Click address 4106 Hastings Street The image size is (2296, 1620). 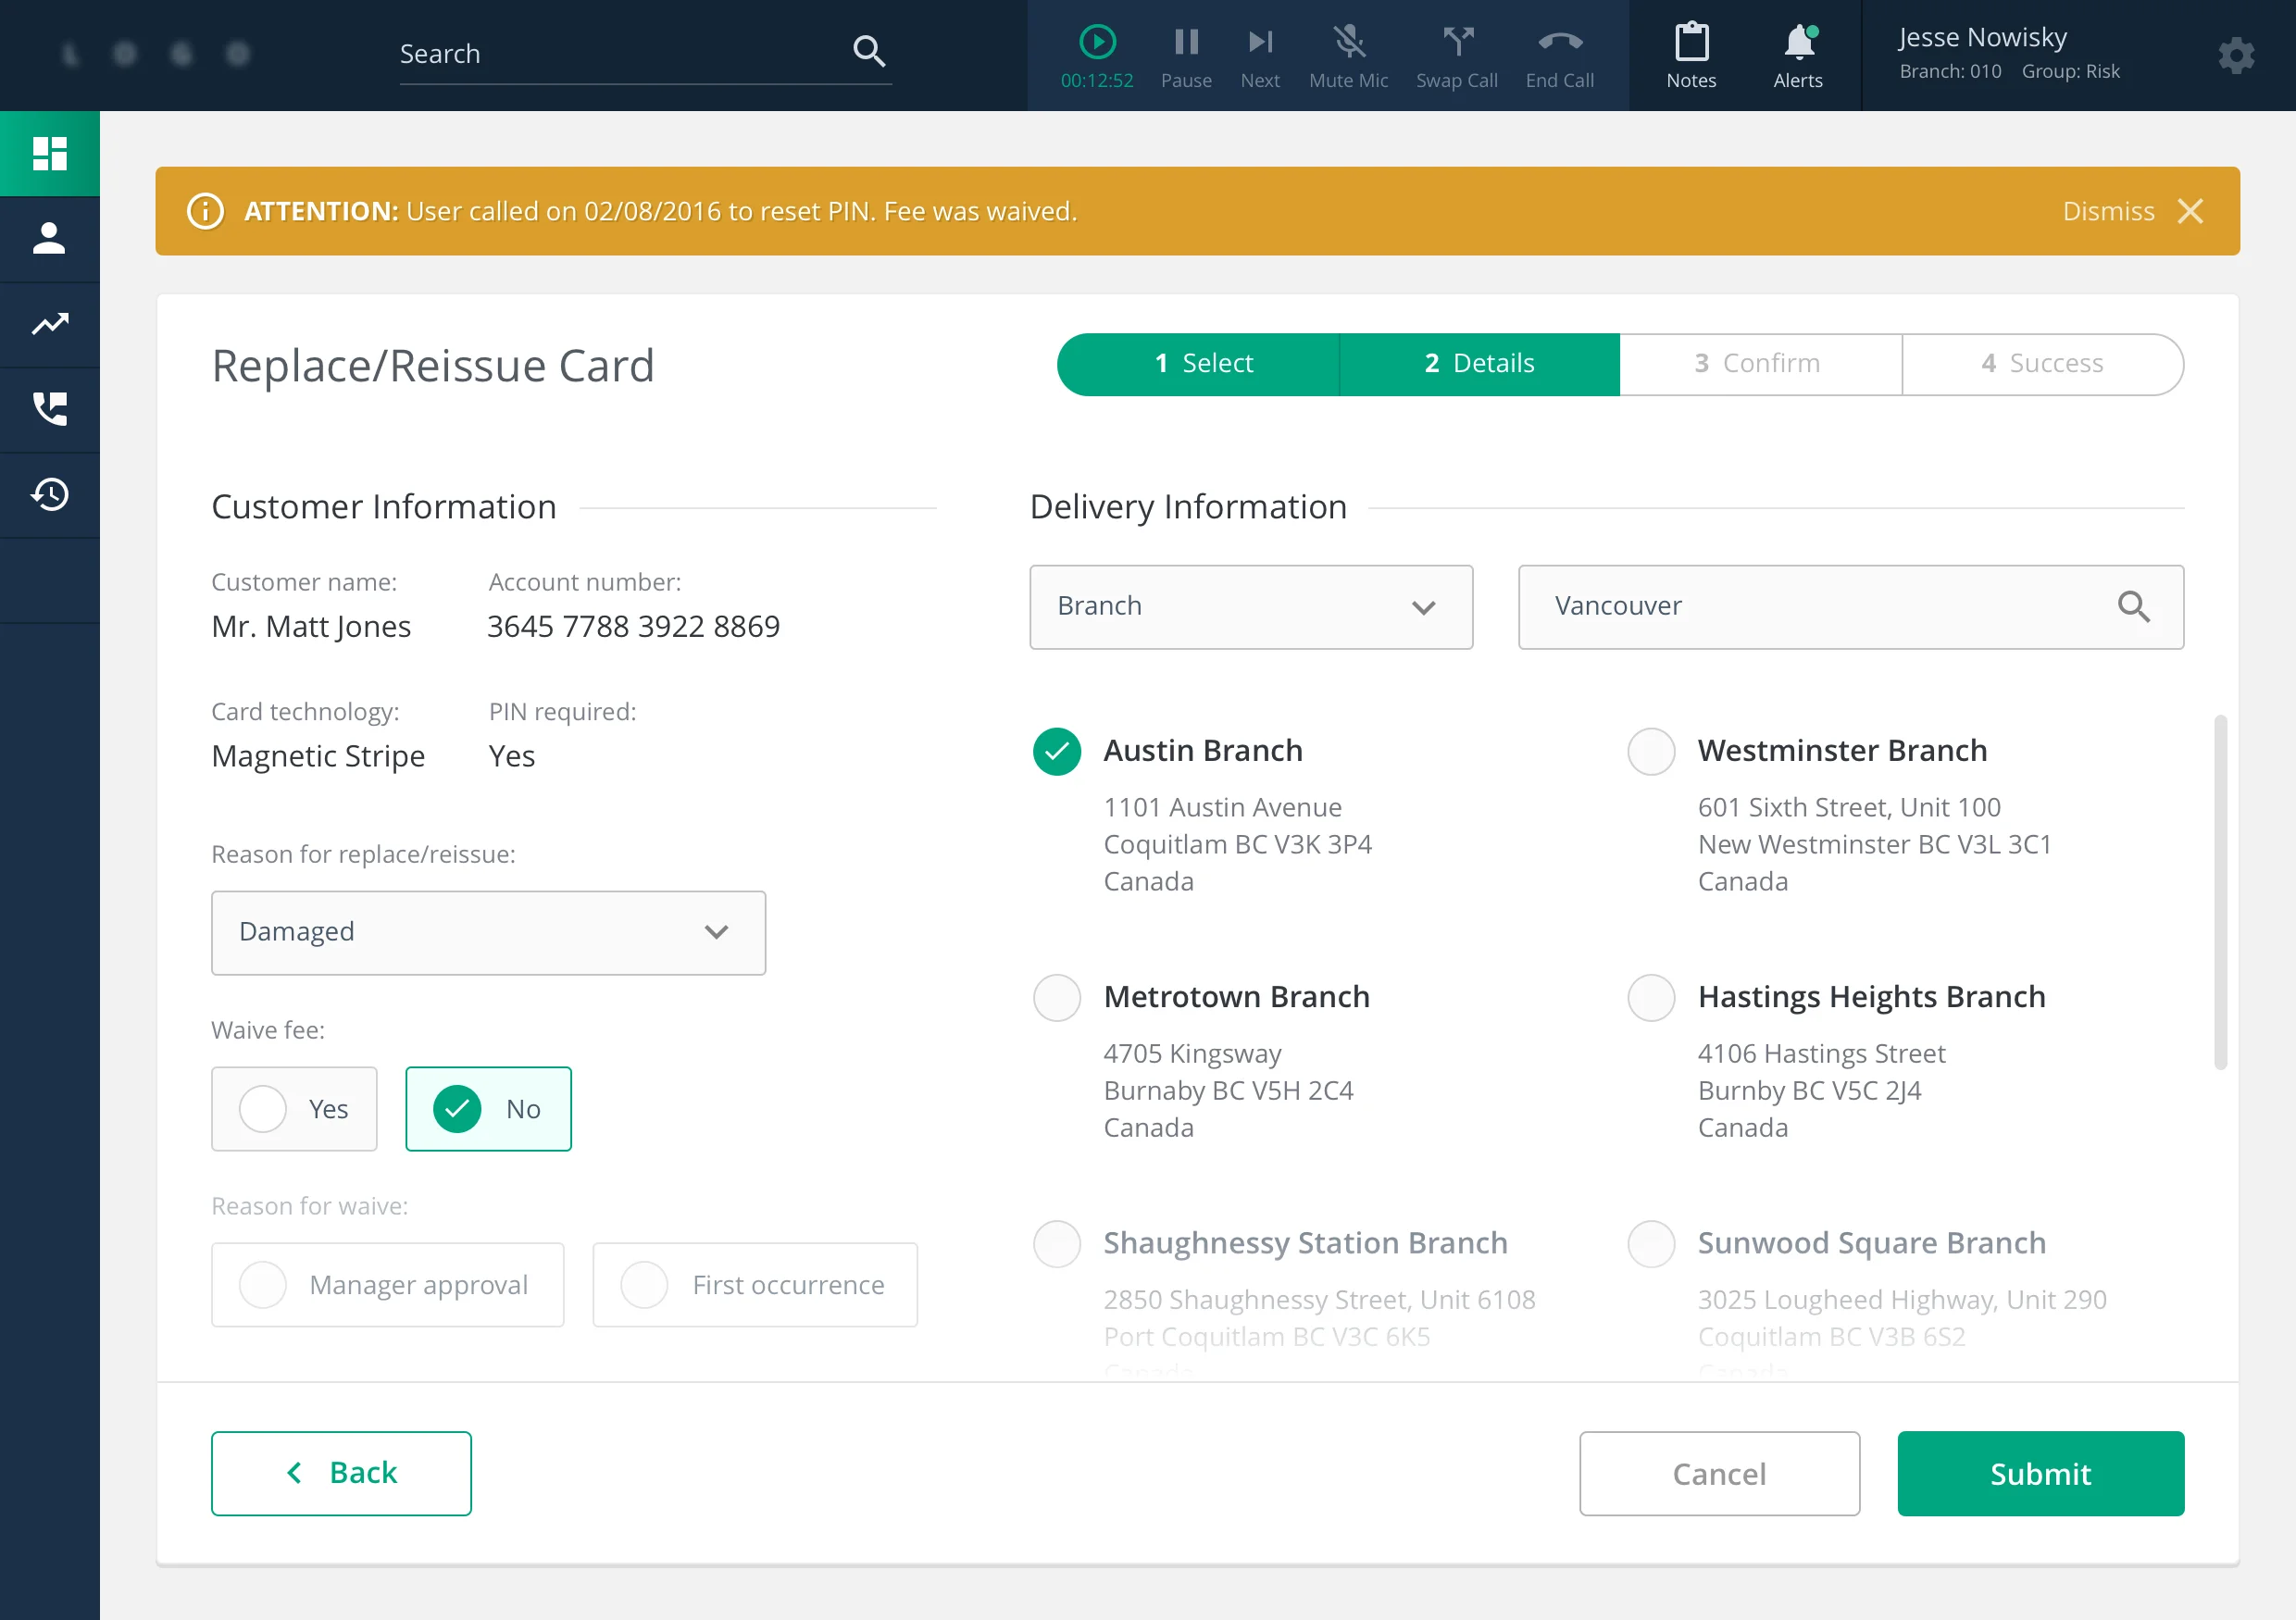[1821, 1053]
